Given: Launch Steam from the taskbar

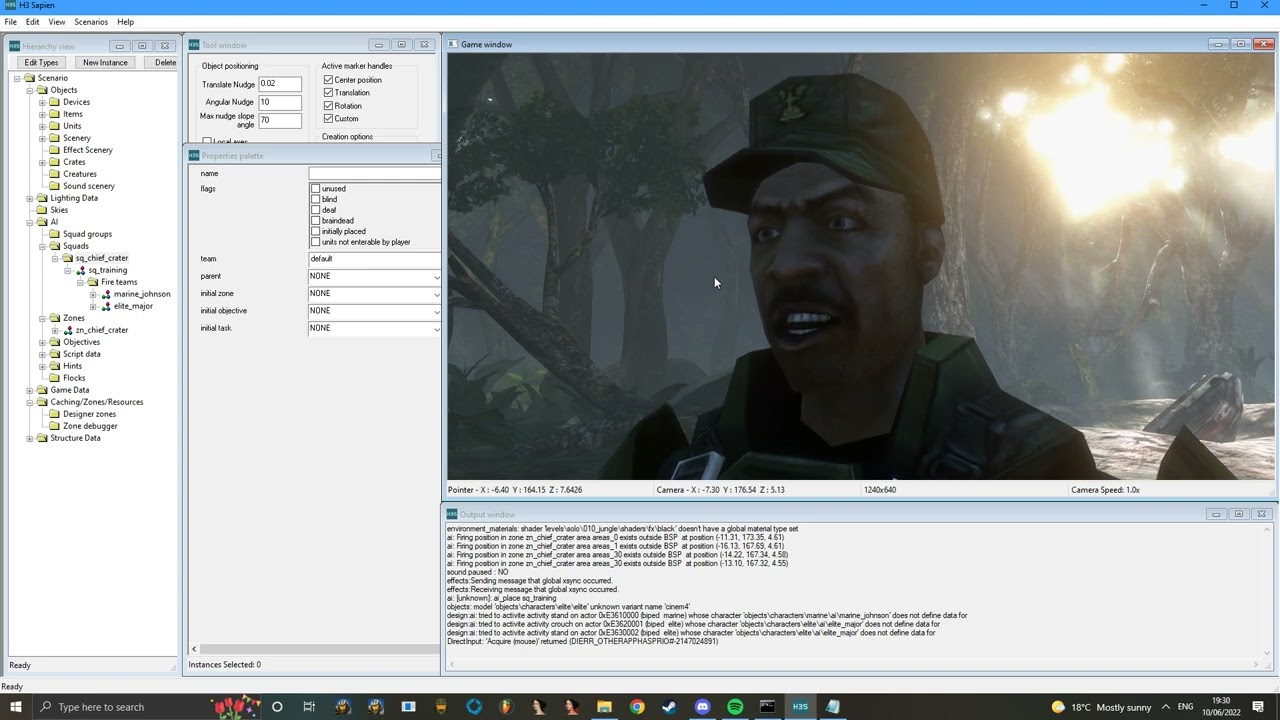Looking at the screenshot, I should coord(669,707).
